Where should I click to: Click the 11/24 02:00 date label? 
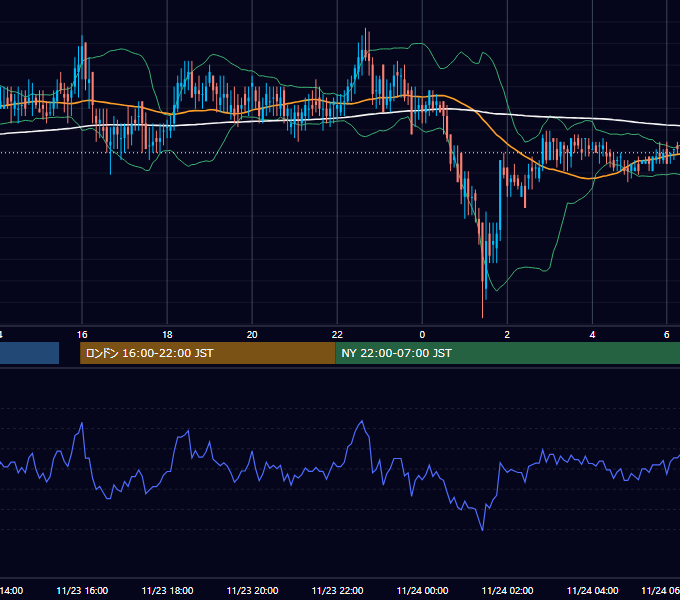click(x=507, y=590)
